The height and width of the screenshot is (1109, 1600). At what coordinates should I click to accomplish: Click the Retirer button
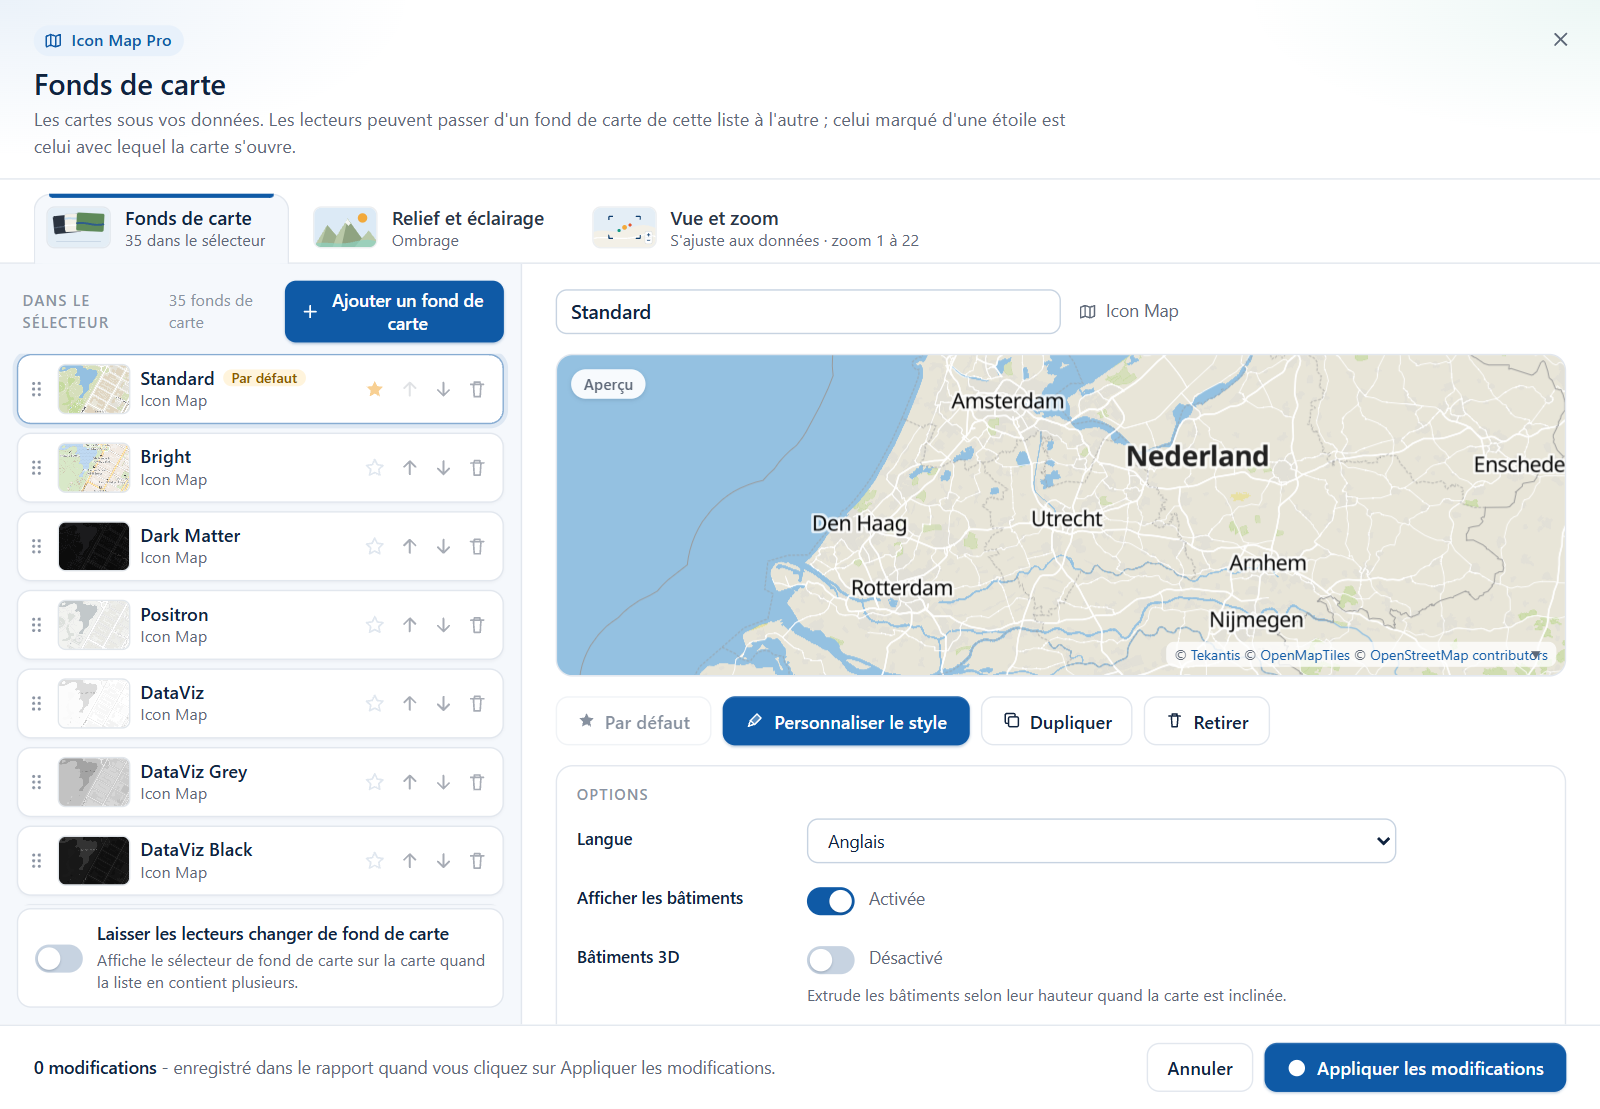[1207, 721]
